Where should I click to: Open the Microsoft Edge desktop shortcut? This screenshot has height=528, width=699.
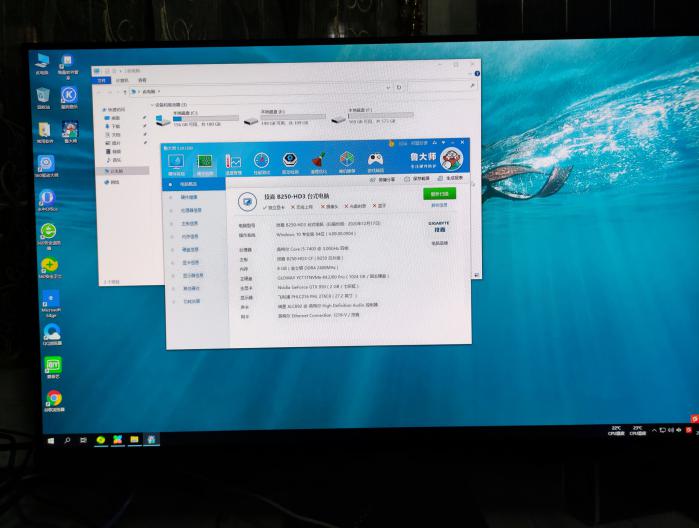click(x=51, y=303)
